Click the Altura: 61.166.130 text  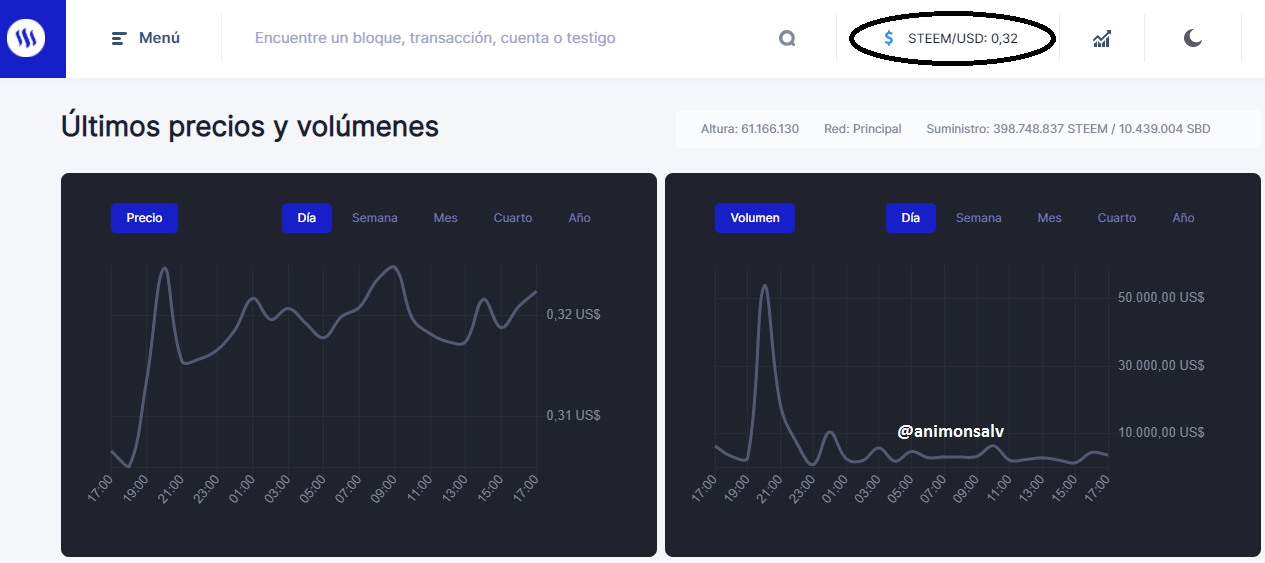click(750, 129)
